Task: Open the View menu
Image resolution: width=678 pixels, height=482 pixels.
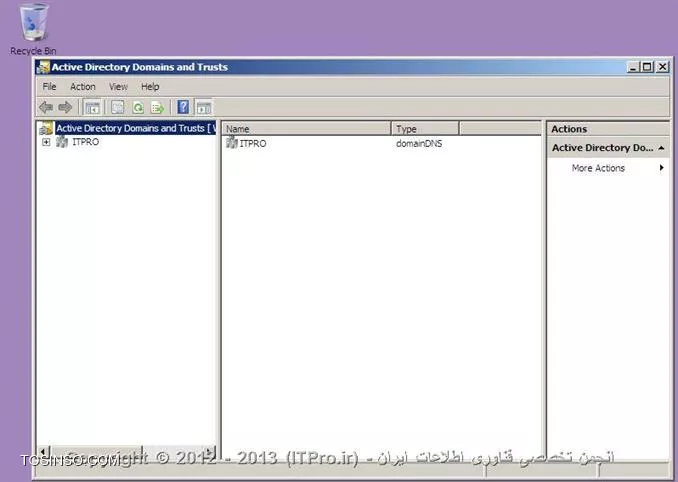Action: (118, 86)
